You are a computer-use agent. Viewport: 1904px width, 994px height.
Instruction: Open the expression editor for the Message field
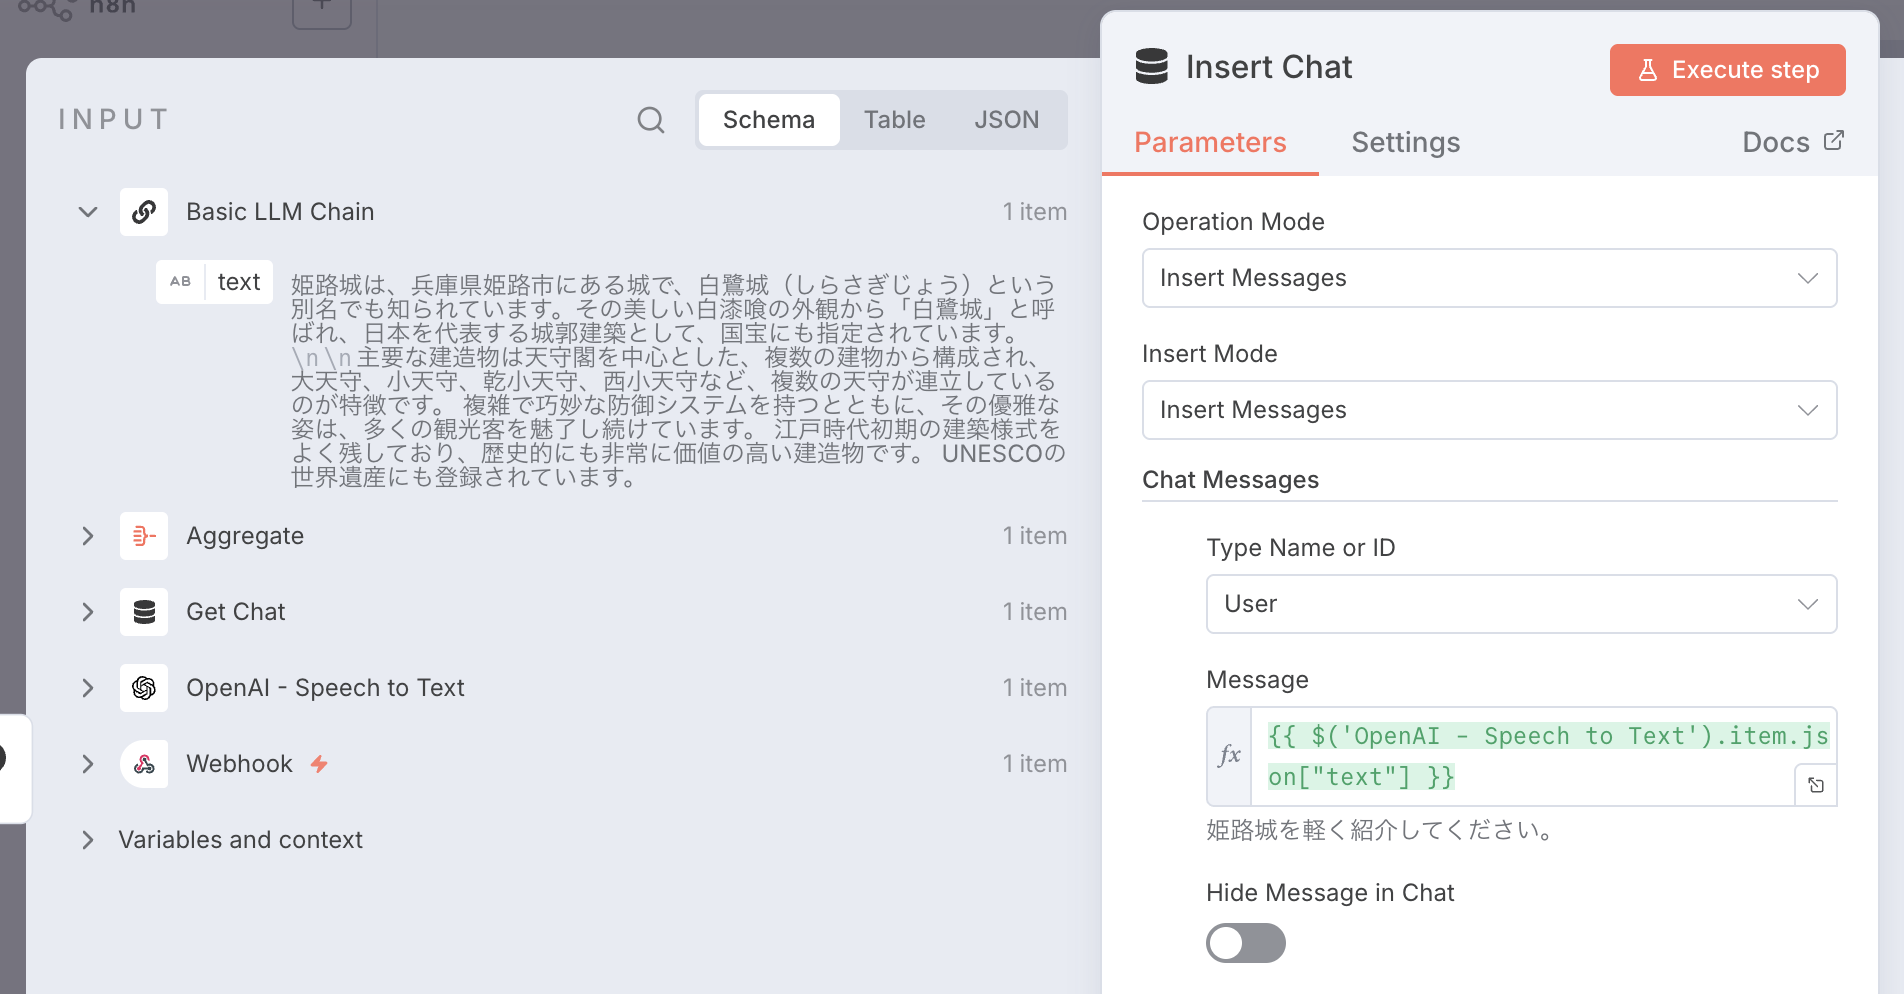tap(1816, 785)
